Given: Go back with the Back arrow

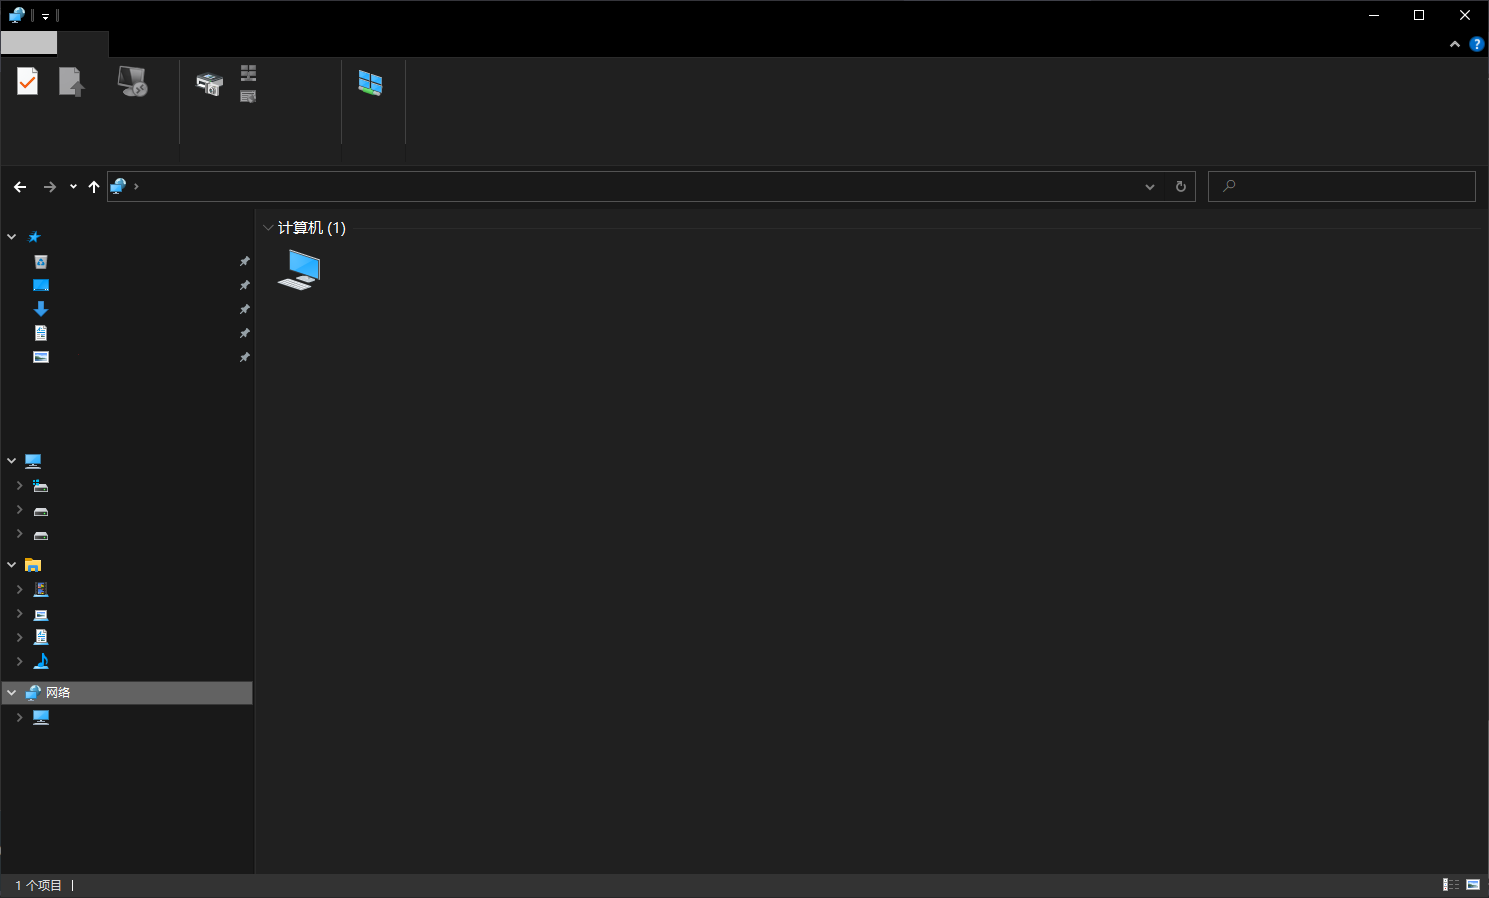Looking at the screenshot, I should click(x=20, y=187).
